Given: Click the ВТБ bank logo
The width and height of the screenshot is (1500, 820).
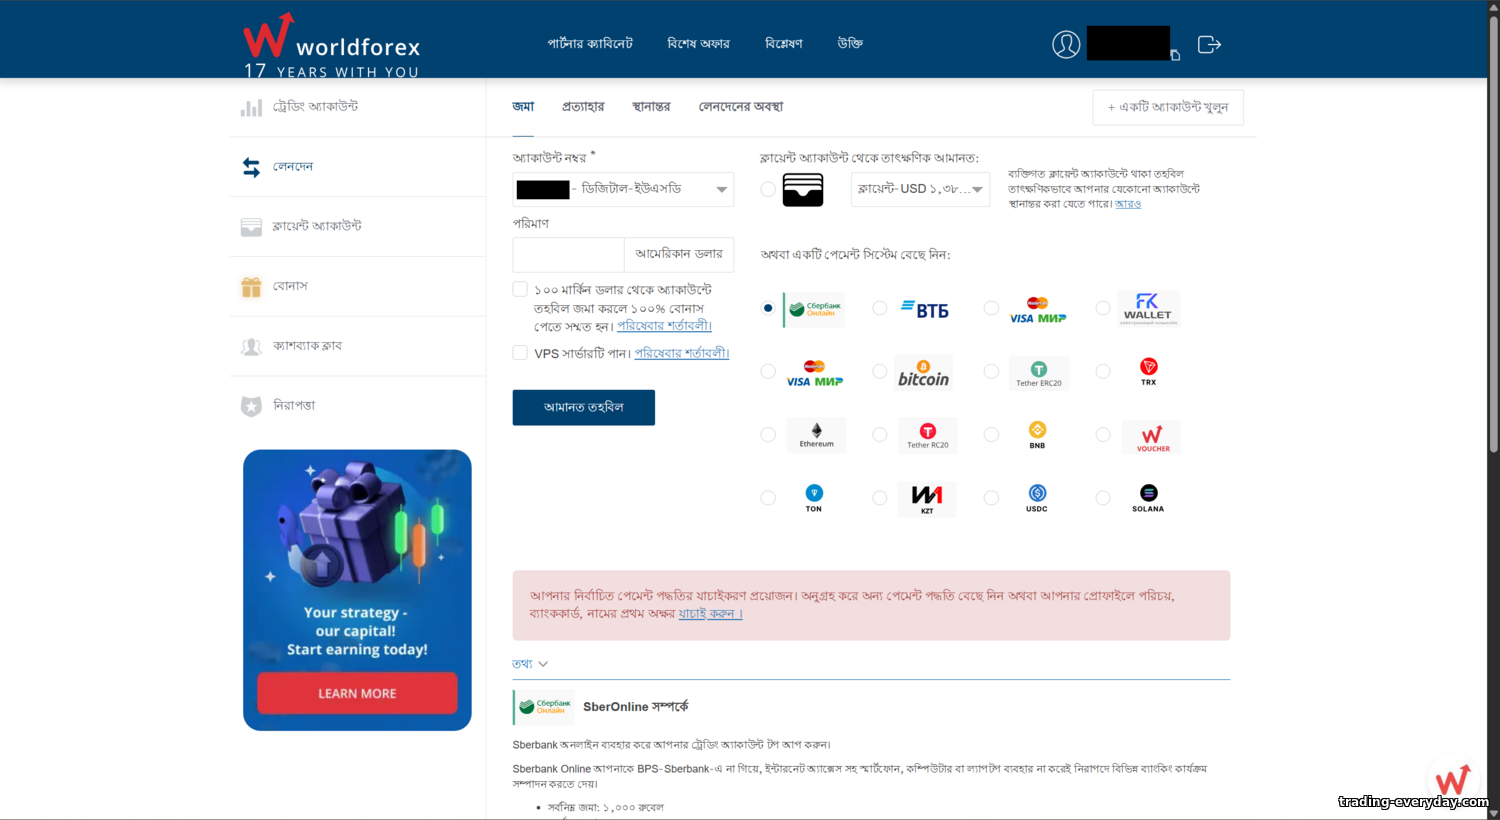Looking at the screenshot, I should coord(925,310).
